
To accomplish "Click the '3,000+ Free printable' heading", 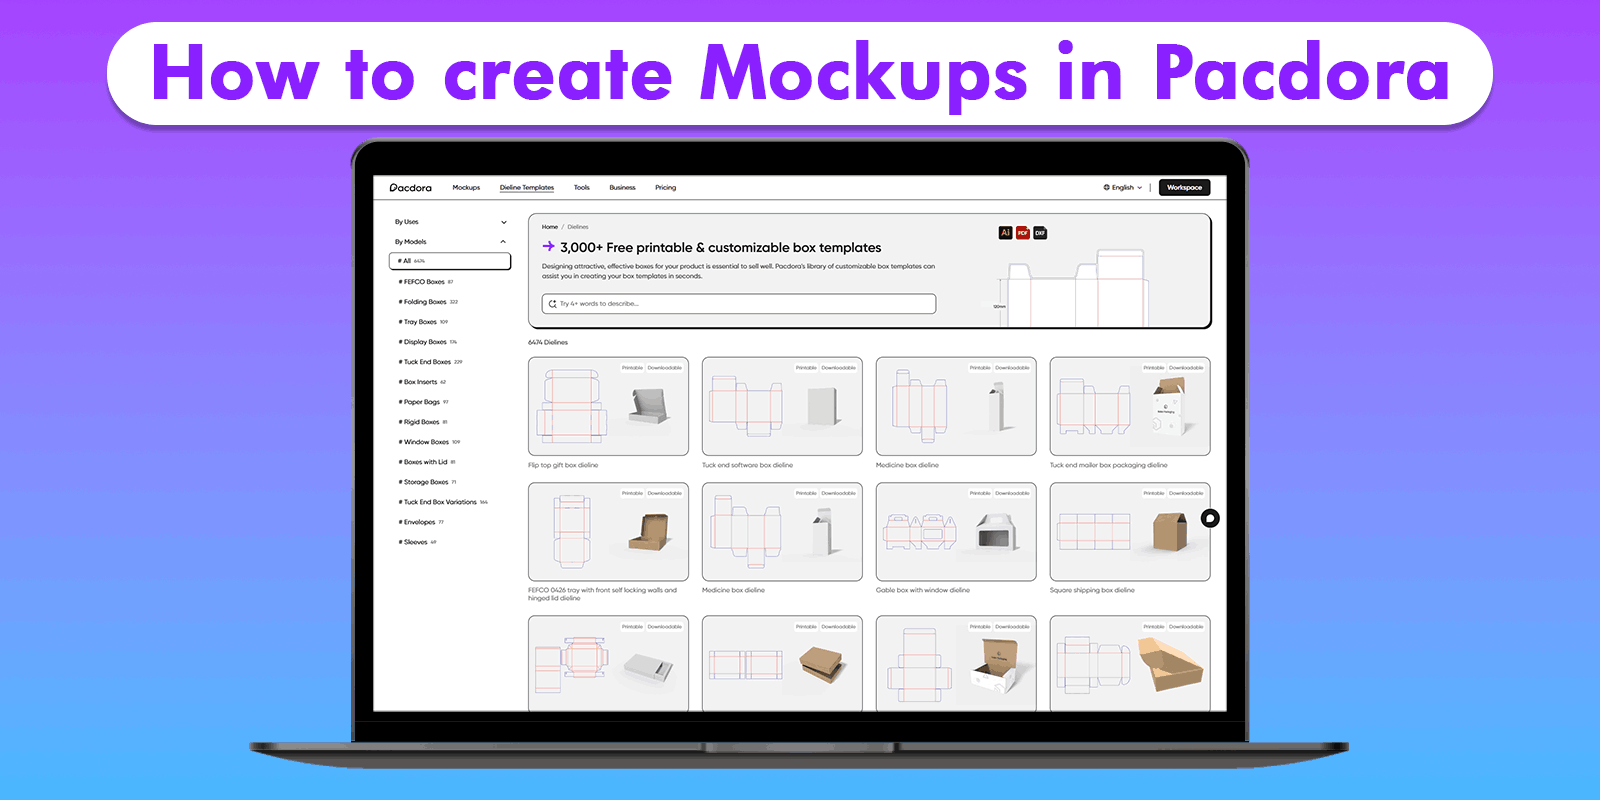I will (x=721, y=247).
